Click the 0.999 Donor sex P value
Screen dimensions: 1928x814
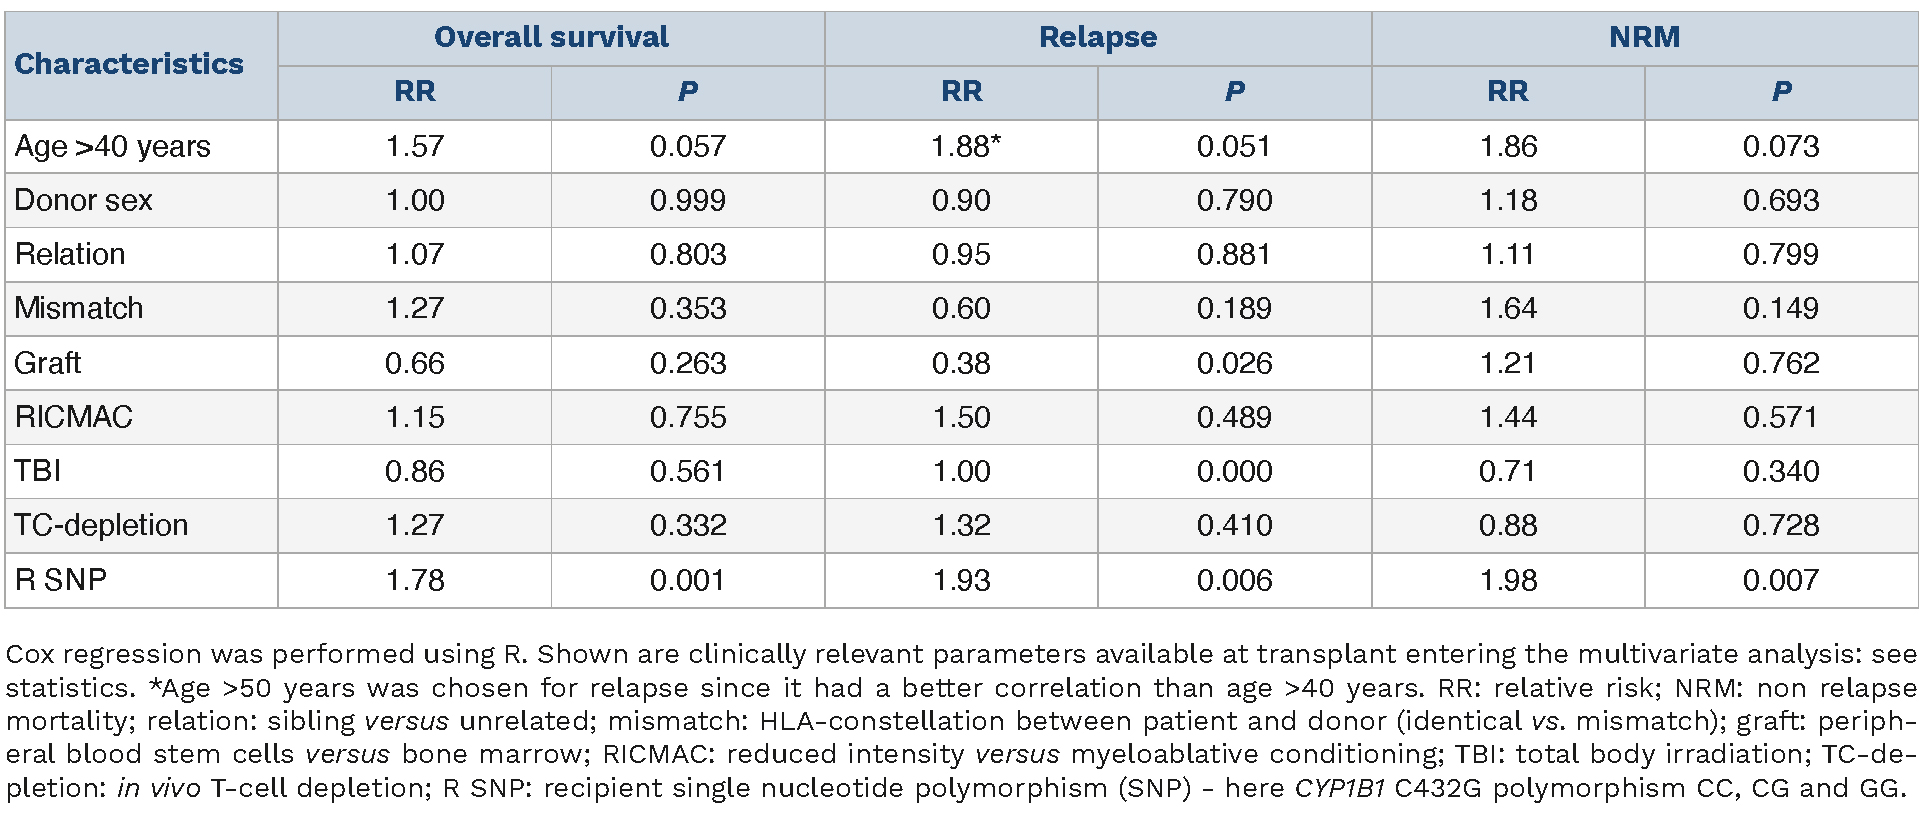(687, 200)
